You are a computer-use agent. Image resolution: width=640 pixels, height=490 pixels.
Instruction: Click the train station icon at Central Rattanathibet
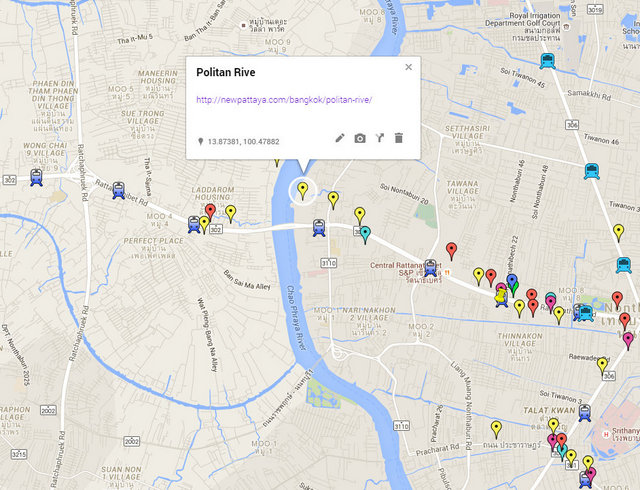coord(430,268)
